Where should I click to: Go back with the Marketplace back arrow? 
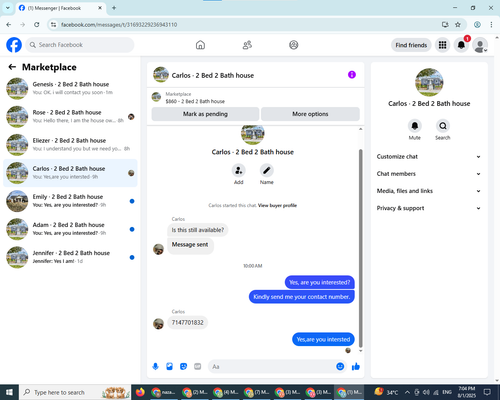click(12, 67)
